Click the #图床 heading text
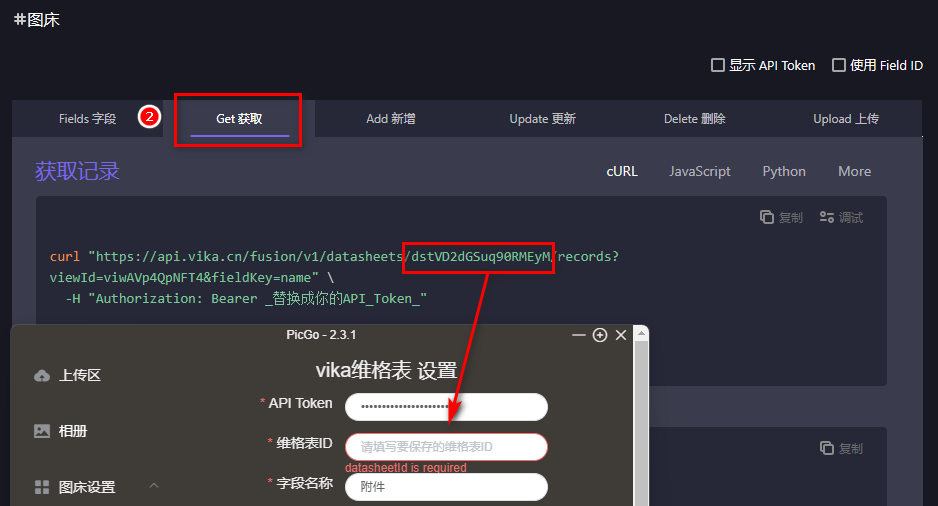 [36, 20]
